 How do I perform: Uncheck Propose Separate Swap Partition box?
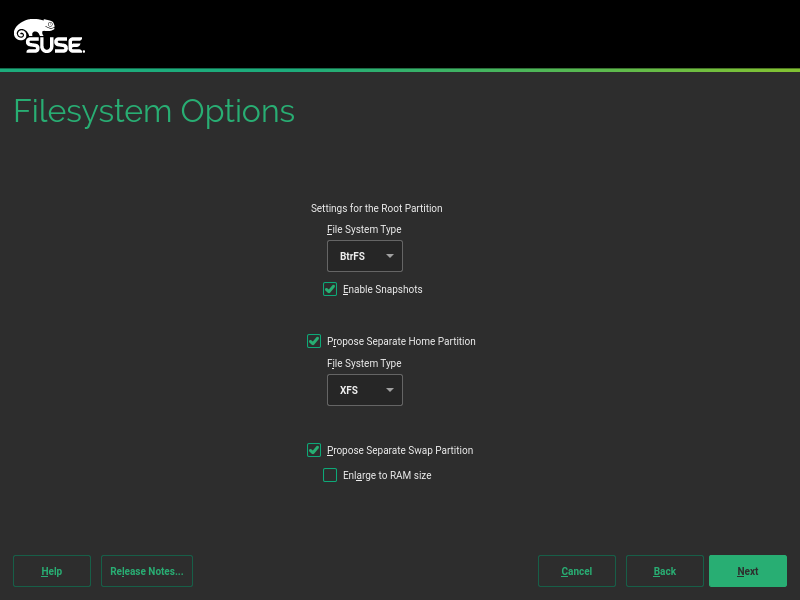coord(314,450)
